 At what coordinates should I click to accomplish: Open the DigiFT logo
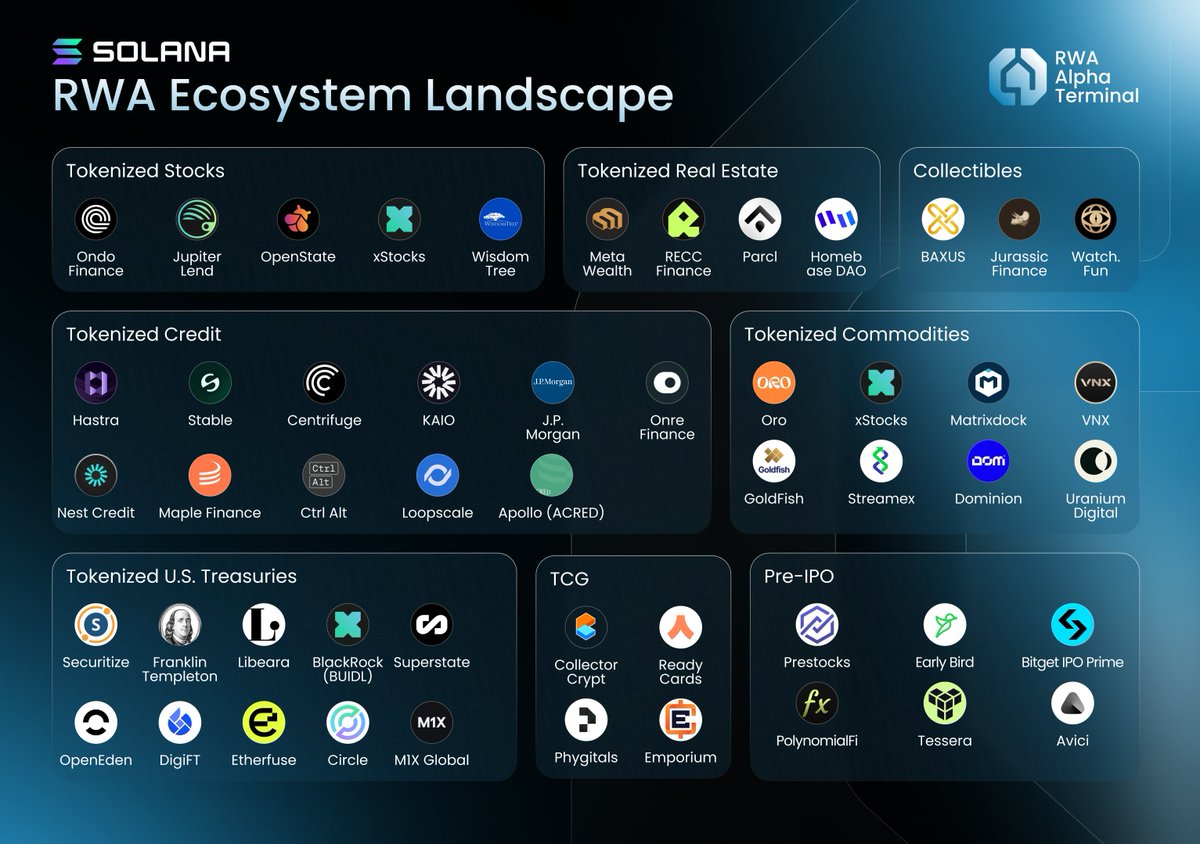180,722
